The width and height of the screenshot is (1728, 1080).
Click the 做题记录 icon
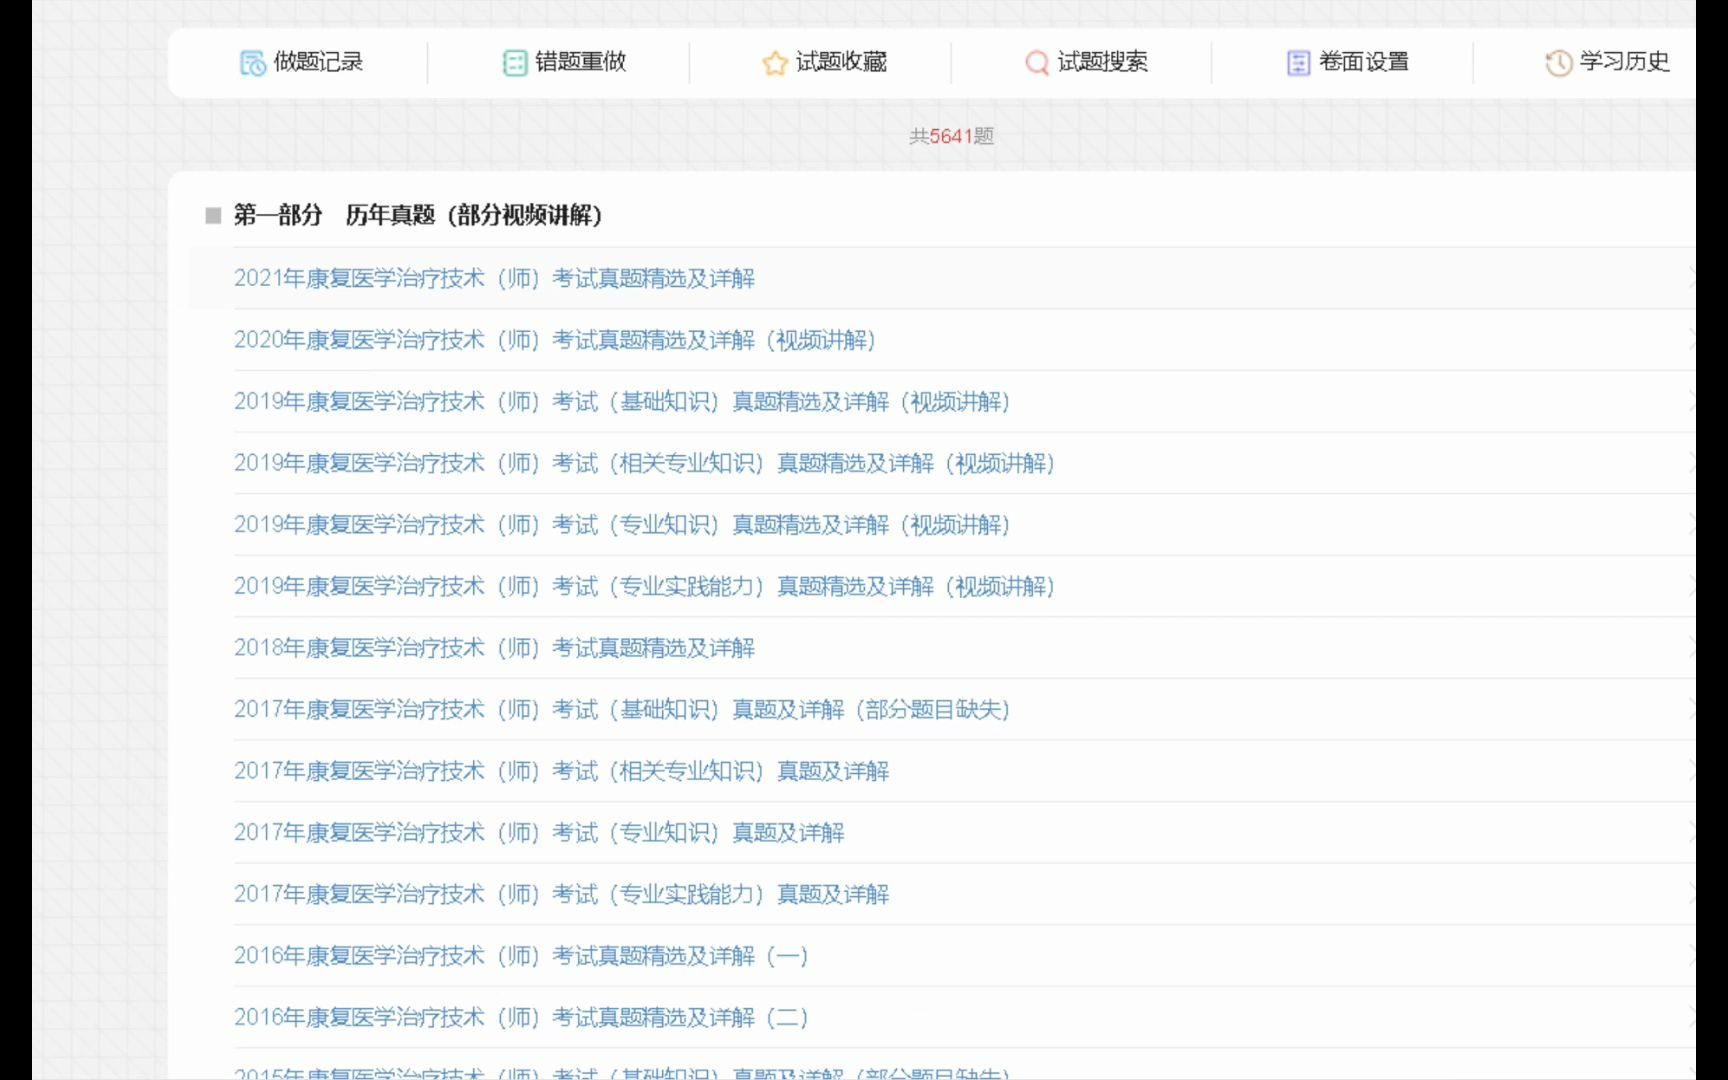point(252,63)
